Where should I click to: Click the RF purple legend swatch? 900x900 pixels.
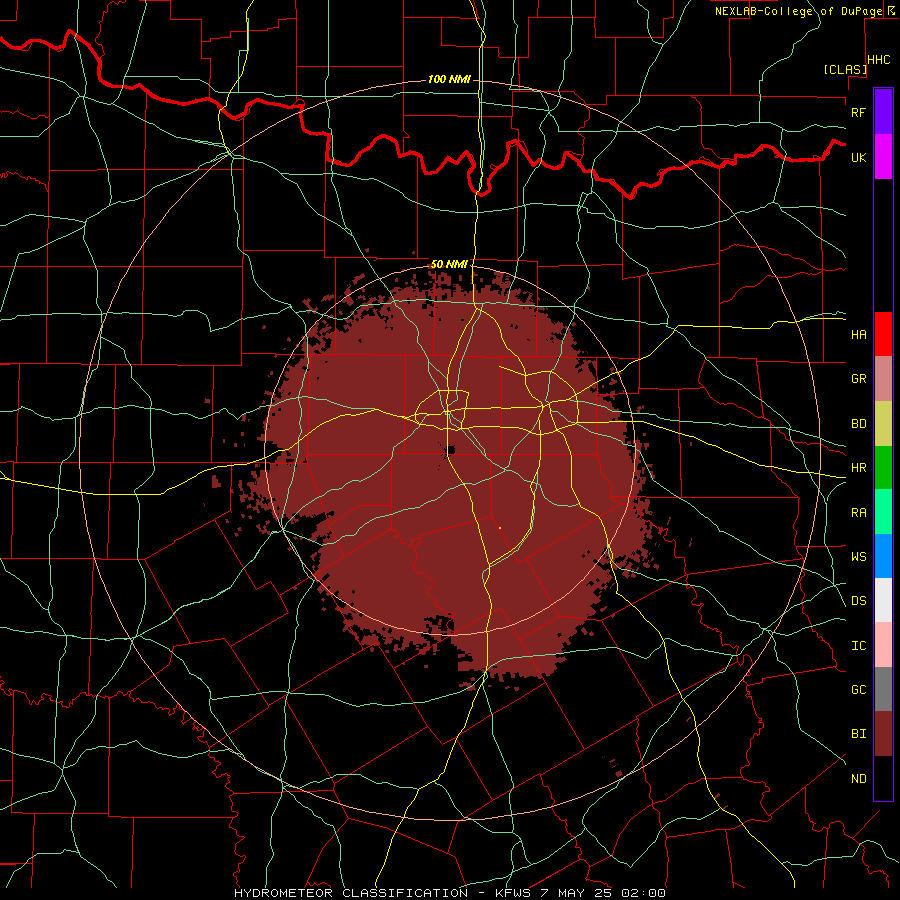pyautogui.click(x=883, y=112)
